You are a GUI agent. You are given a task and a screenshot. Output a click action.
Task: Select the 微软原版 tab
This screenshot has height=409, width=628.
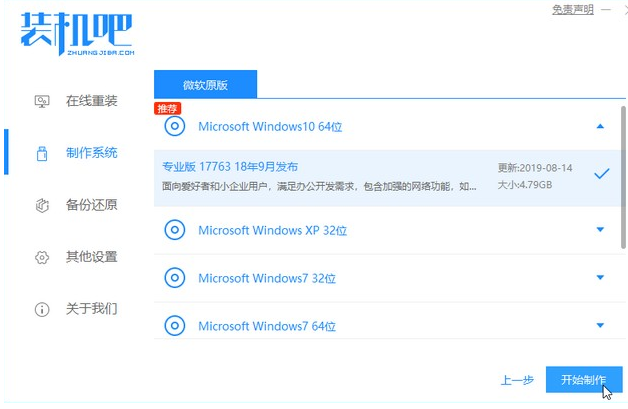click(205, 85)
